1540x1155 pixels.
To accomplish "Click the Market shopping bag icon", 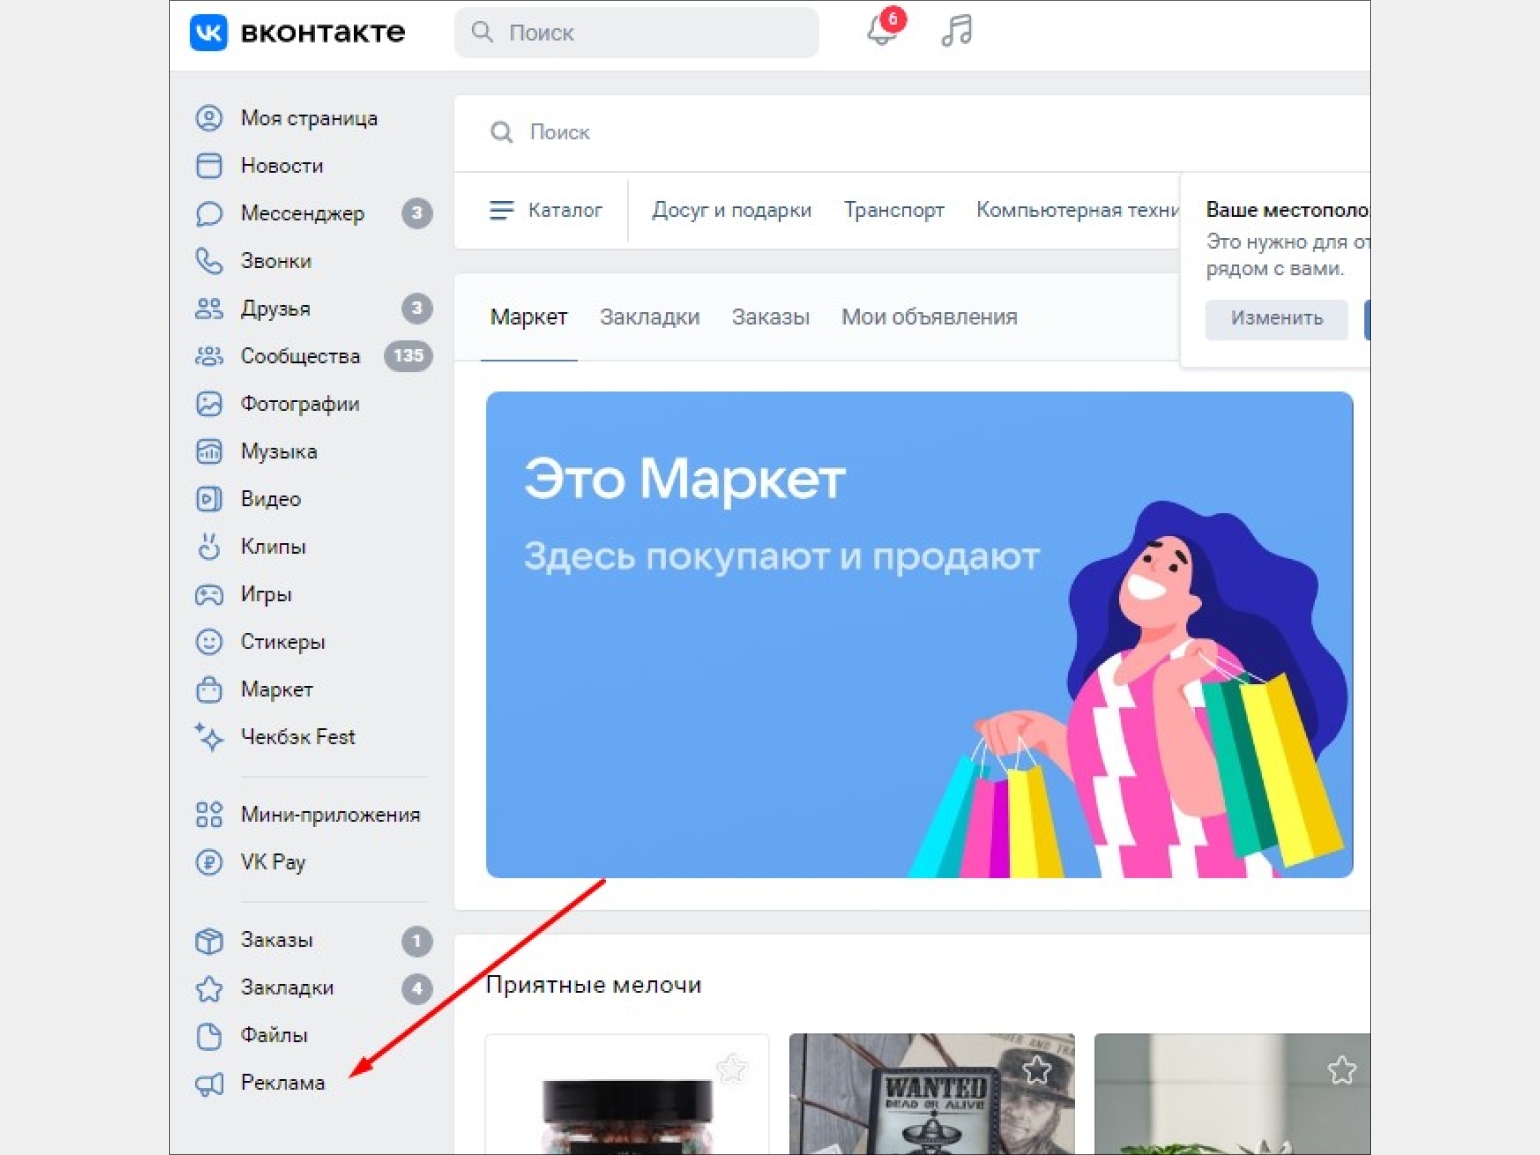I will (x=209, y=689).
